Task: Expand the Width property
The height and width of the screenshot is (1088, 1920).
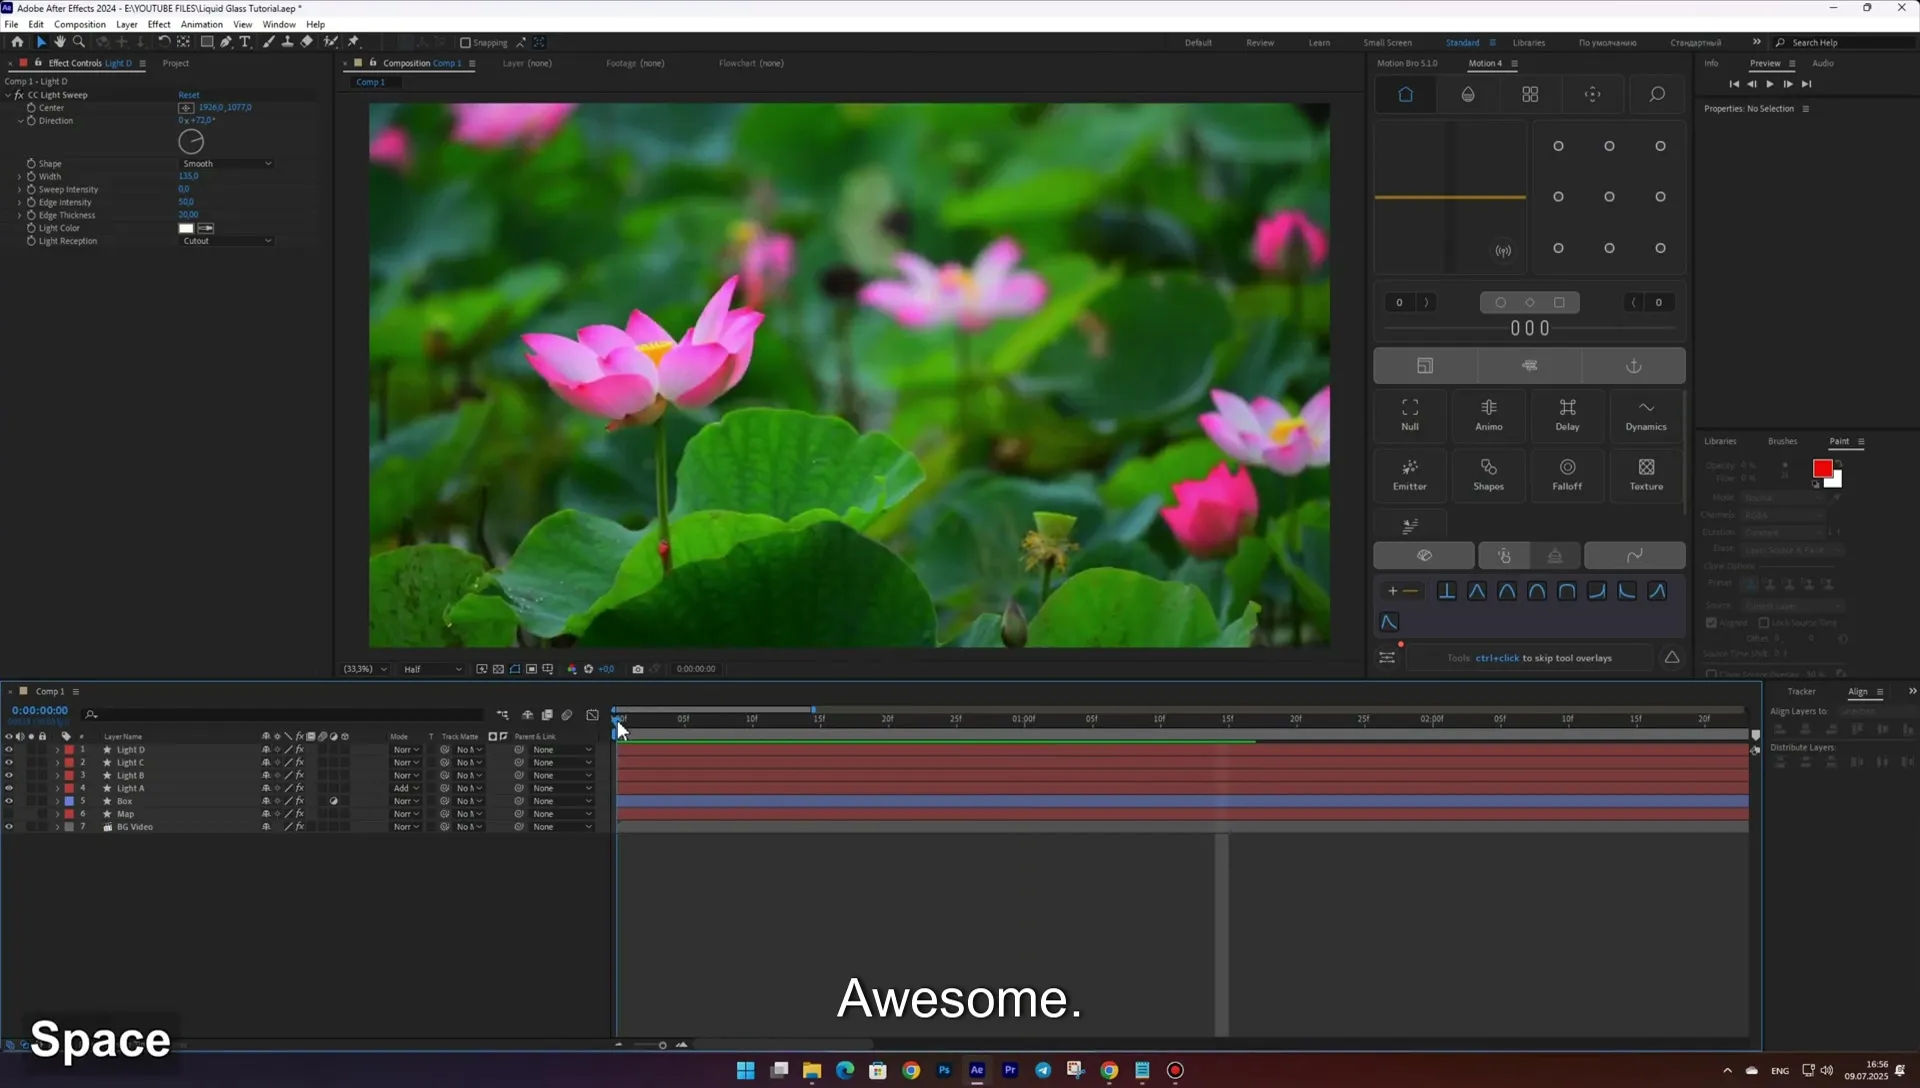Action: click(x=19, y=177)
